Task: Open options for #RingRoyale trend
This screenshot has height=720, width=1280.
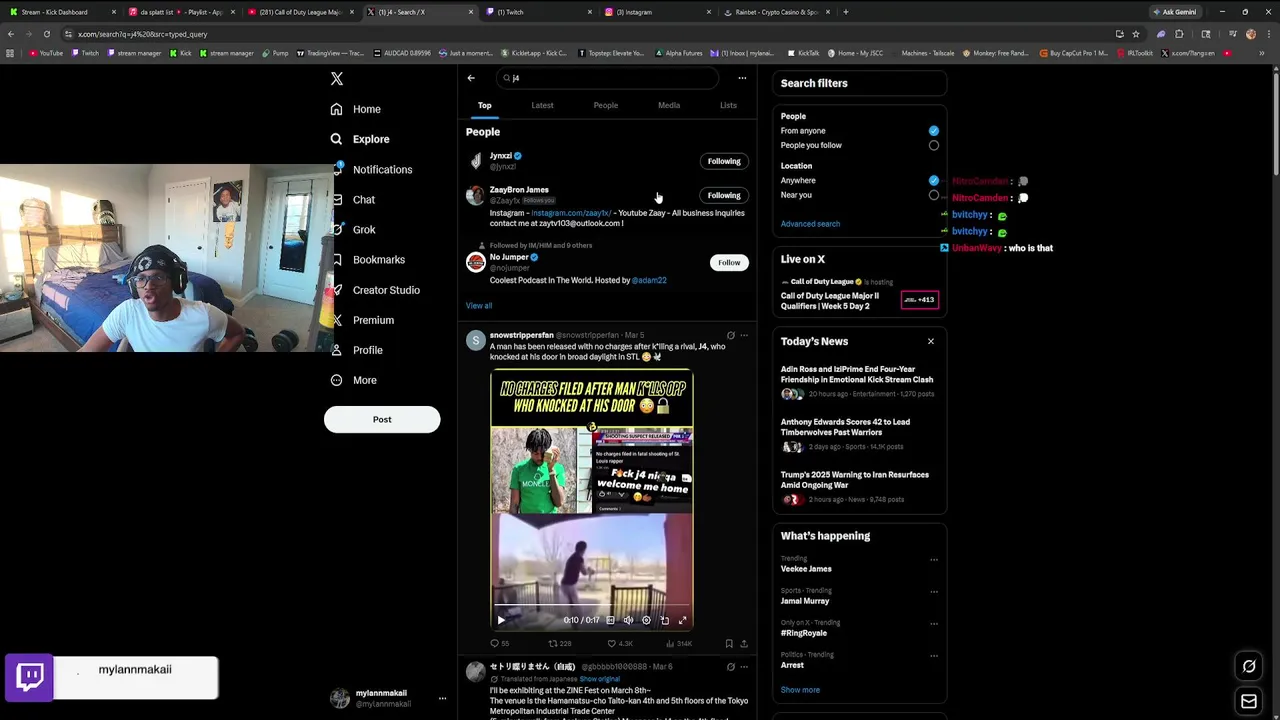Action: [x=934, y=624]
